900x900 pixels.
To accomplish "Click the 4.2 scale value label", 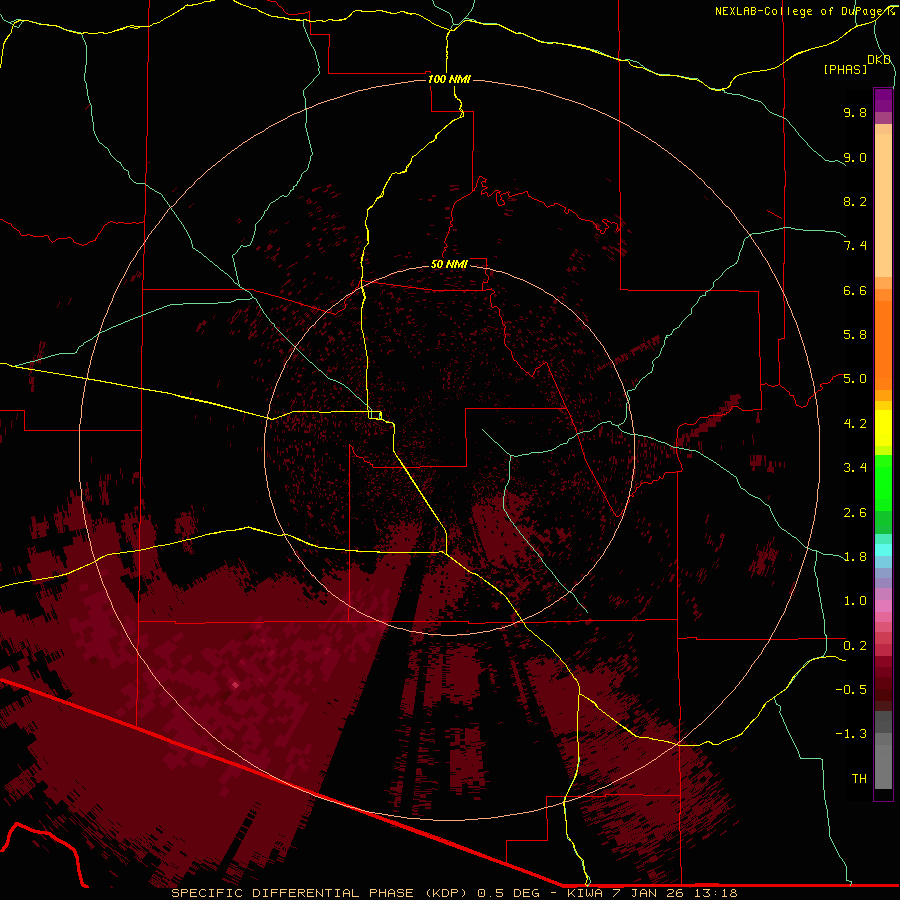I will pyautogui.click(x=855, y=424).
